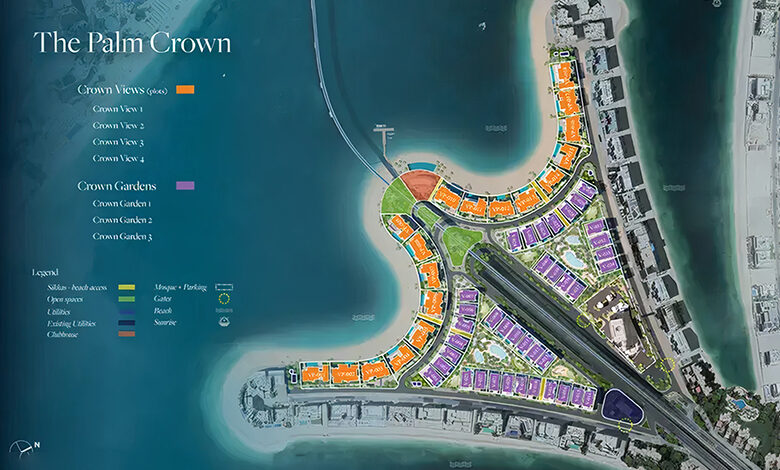Select Crown Garden 3
This screenshot has height=470, width=780.
[x=122, y=236]
